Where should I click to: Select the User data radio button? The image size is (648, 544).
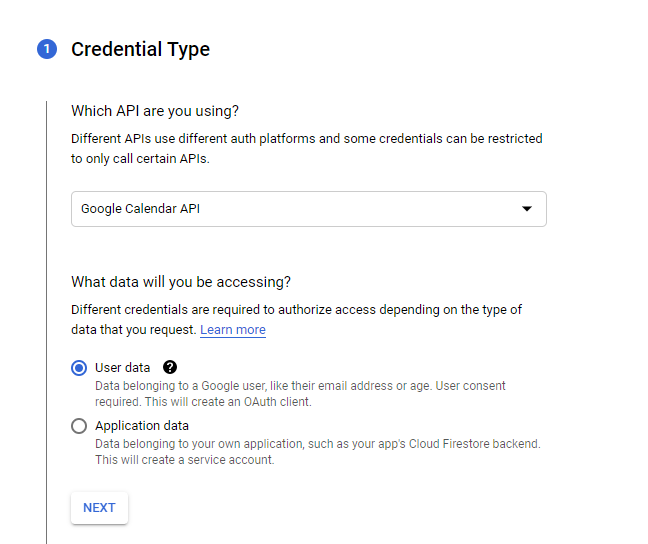click(79, 368)
